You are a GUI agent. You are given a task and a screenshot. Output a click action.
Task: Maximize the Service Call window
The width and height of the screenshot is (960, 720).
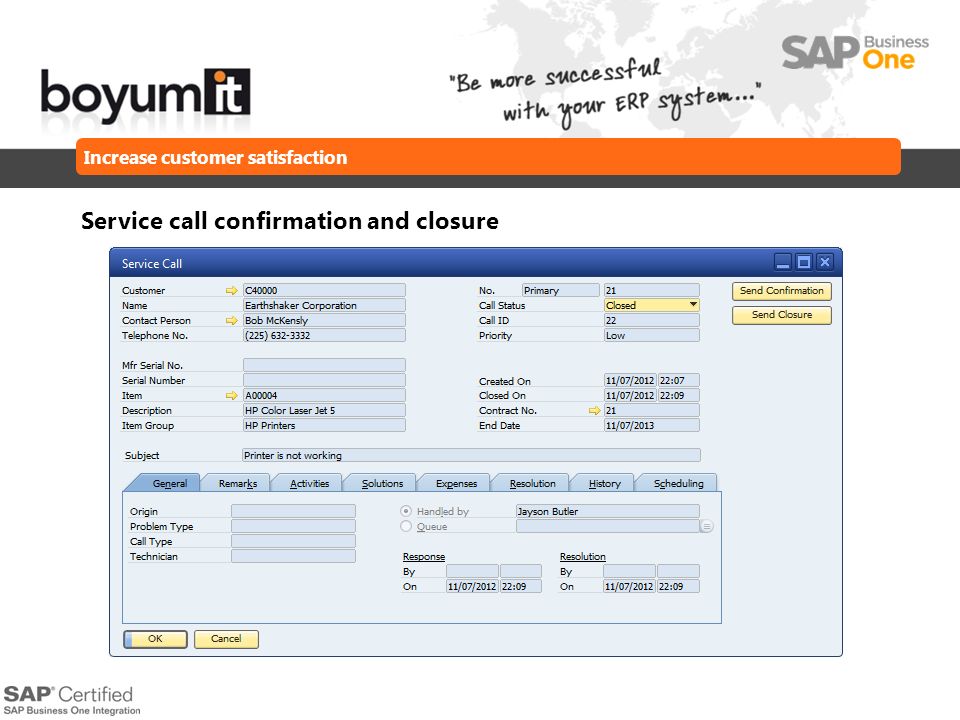(804, 263)
